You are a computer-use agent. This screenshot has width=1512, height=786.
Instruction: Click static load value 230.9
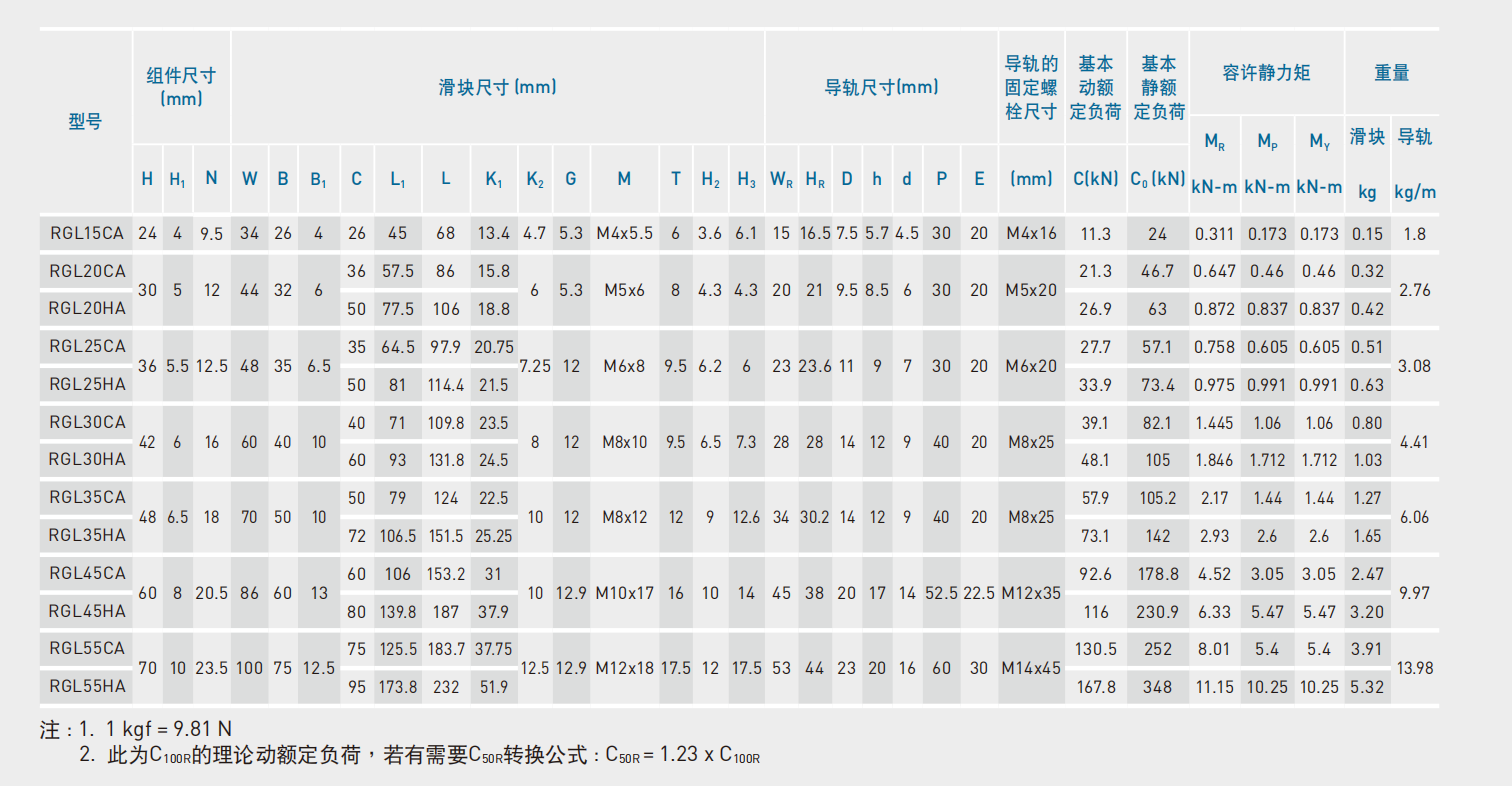click(1158, 612)
